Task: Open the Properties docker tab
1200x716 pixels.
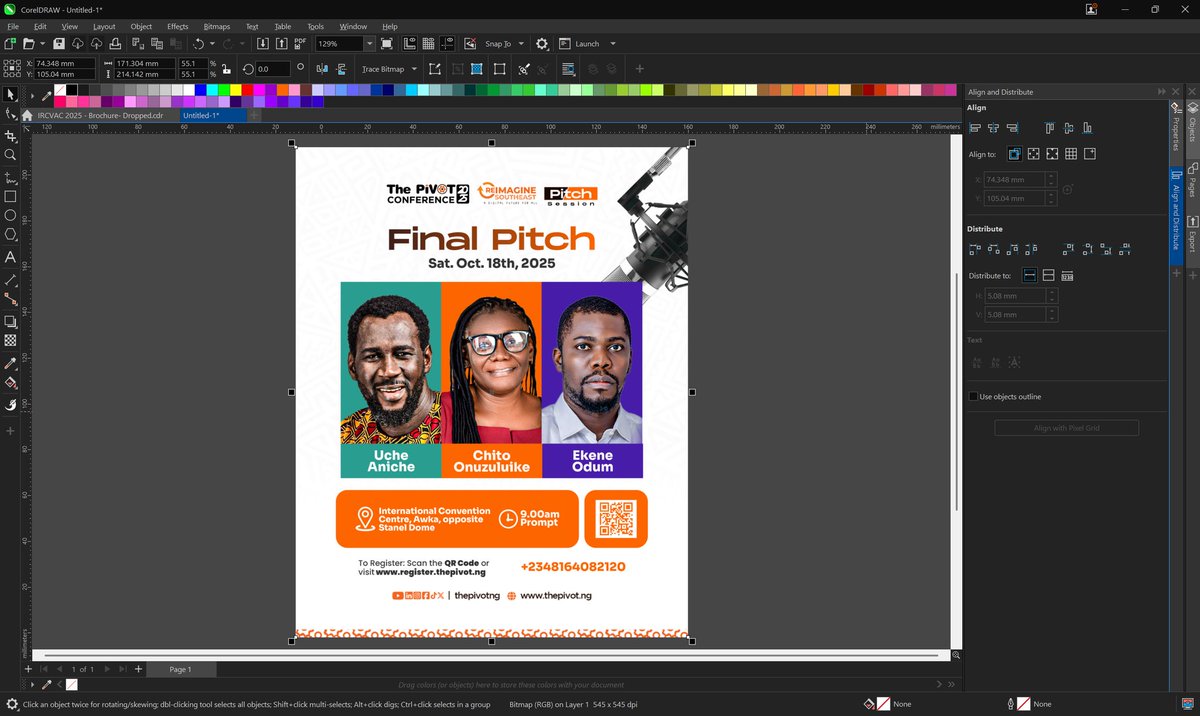Action: click(1176, 126)
